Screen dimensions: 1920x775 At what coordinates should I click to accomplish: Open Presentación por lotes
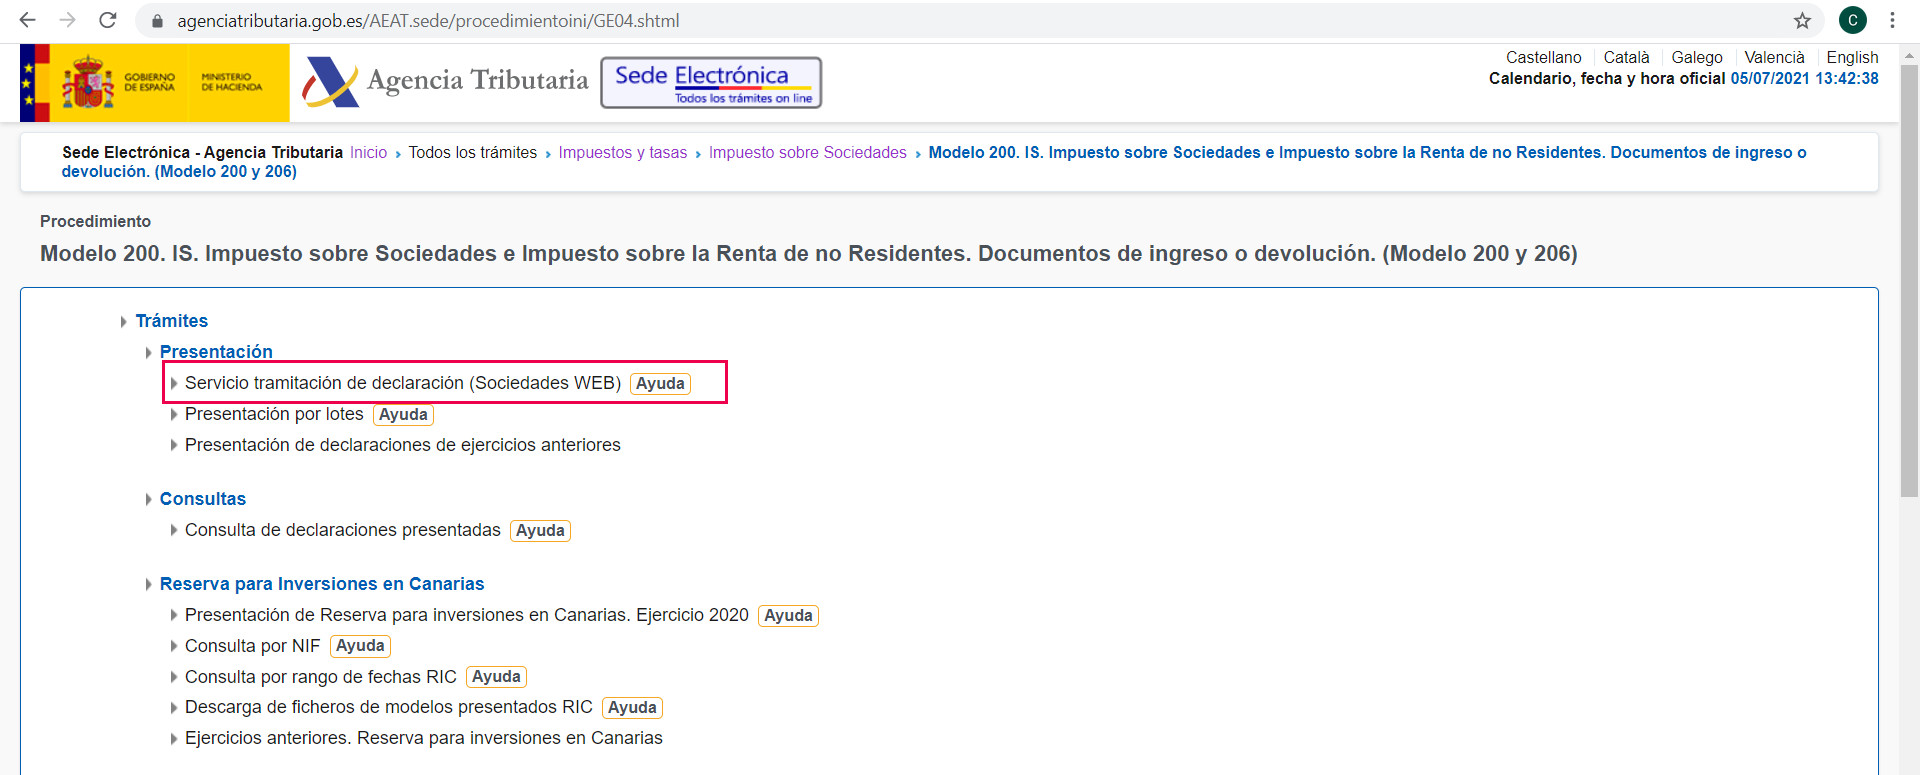[x=274, y=414]
